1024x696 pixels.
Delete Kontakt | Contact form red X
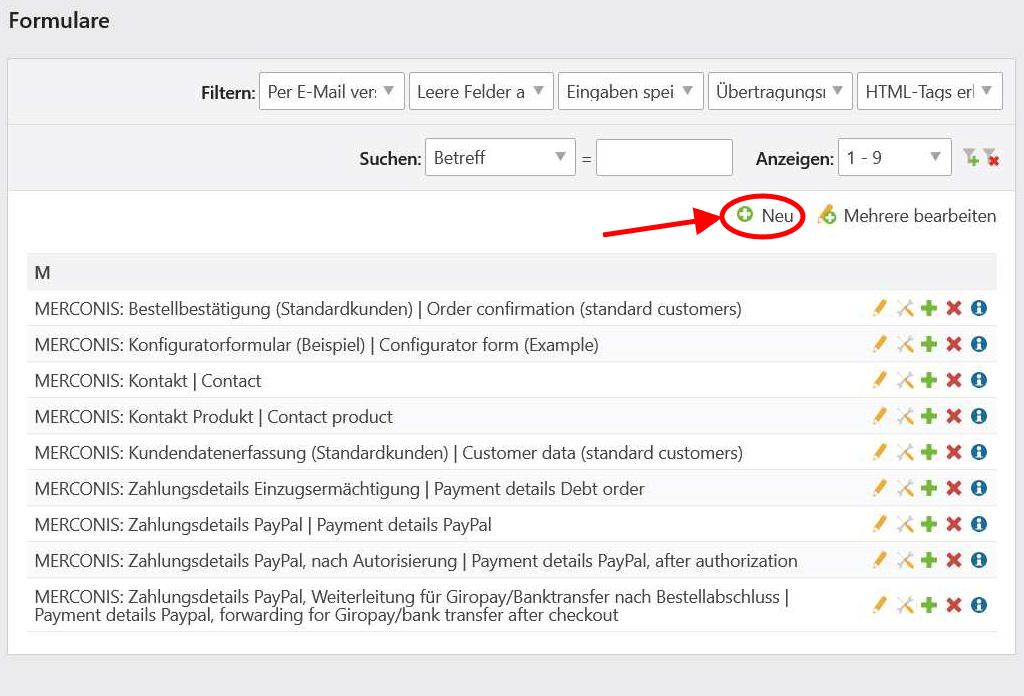(953, 380)
